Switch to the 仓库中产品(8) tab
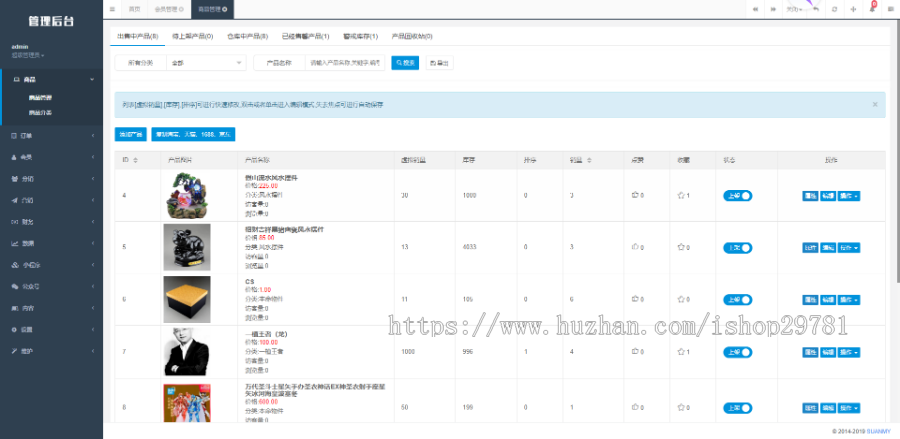 click(x=247, y=36)
